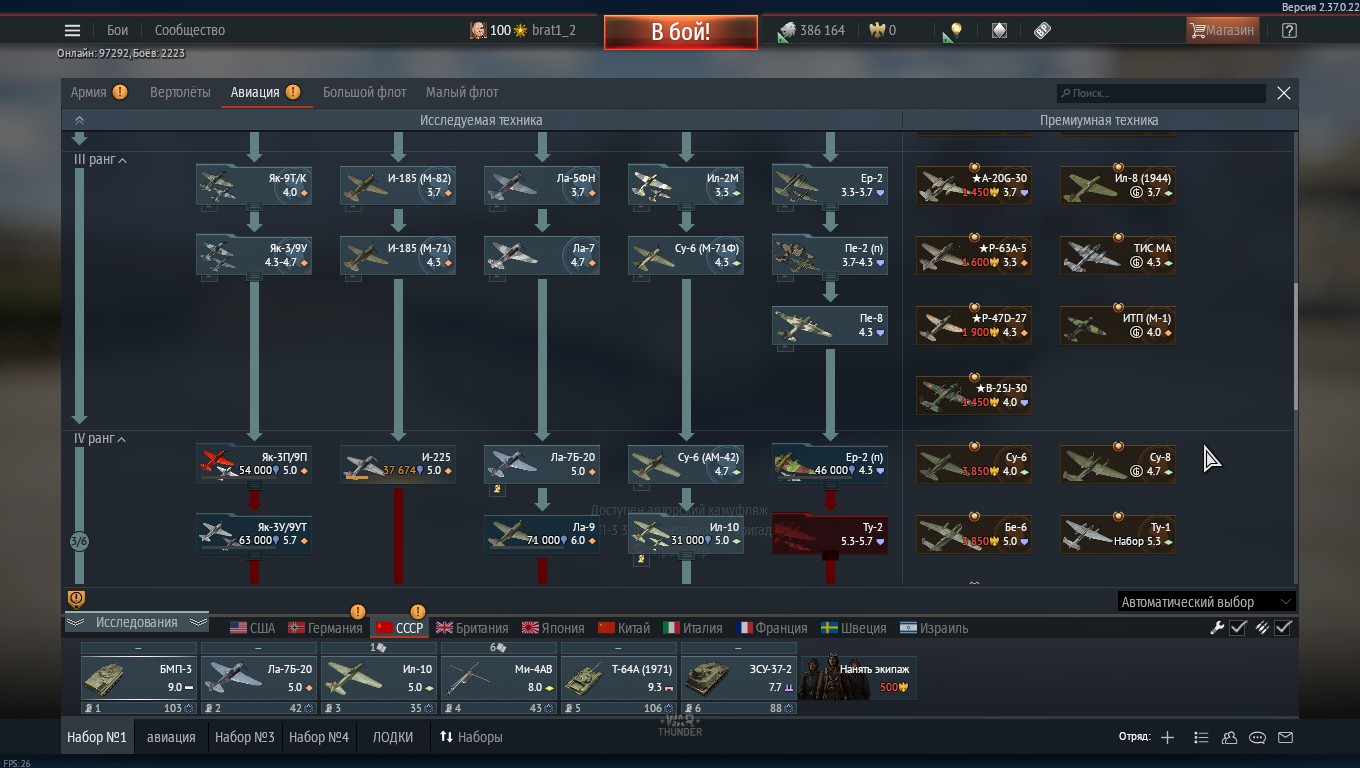Select the premium ★B-25J-30 aircraft
The width and height of the screenshot is (1360, 768).
coord(974,395)
